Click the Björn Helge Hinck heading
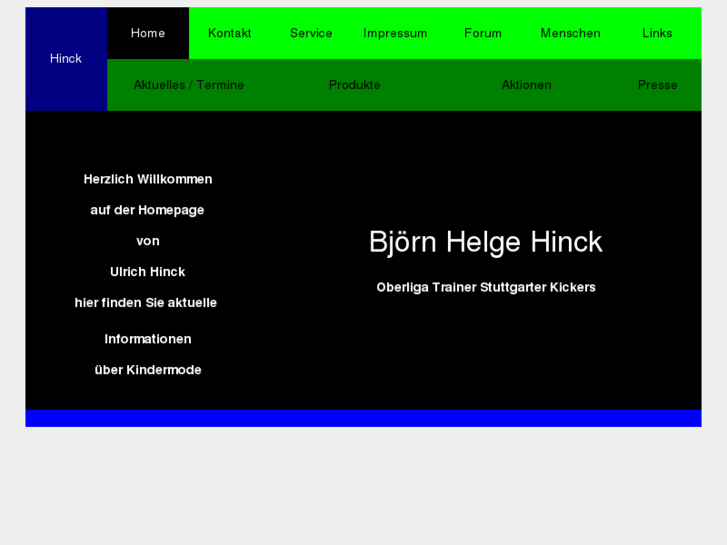This screenshot has width=727, height=545. click(x=485, y=242)
